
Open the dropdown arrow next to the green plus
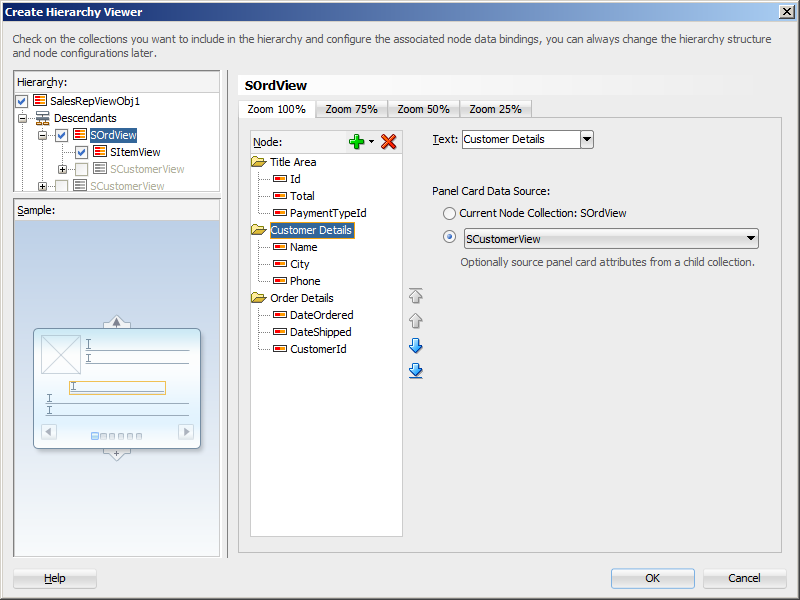click(371, 141)
